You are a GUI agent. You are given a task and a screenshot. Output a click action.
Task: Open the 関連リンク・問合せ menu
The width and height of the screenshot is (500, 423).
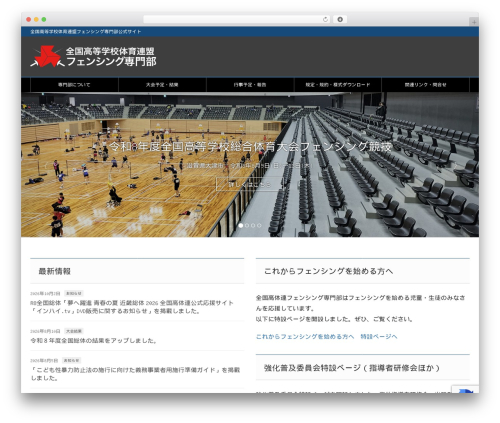(x=426, y=85)
